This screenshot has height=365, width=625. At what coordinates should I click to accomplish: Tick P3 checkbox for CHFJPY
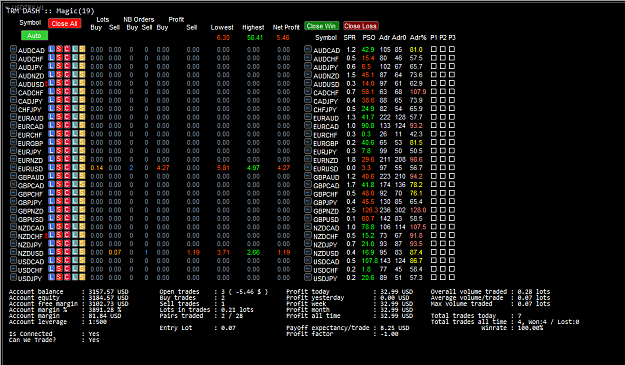pos(452,108)
